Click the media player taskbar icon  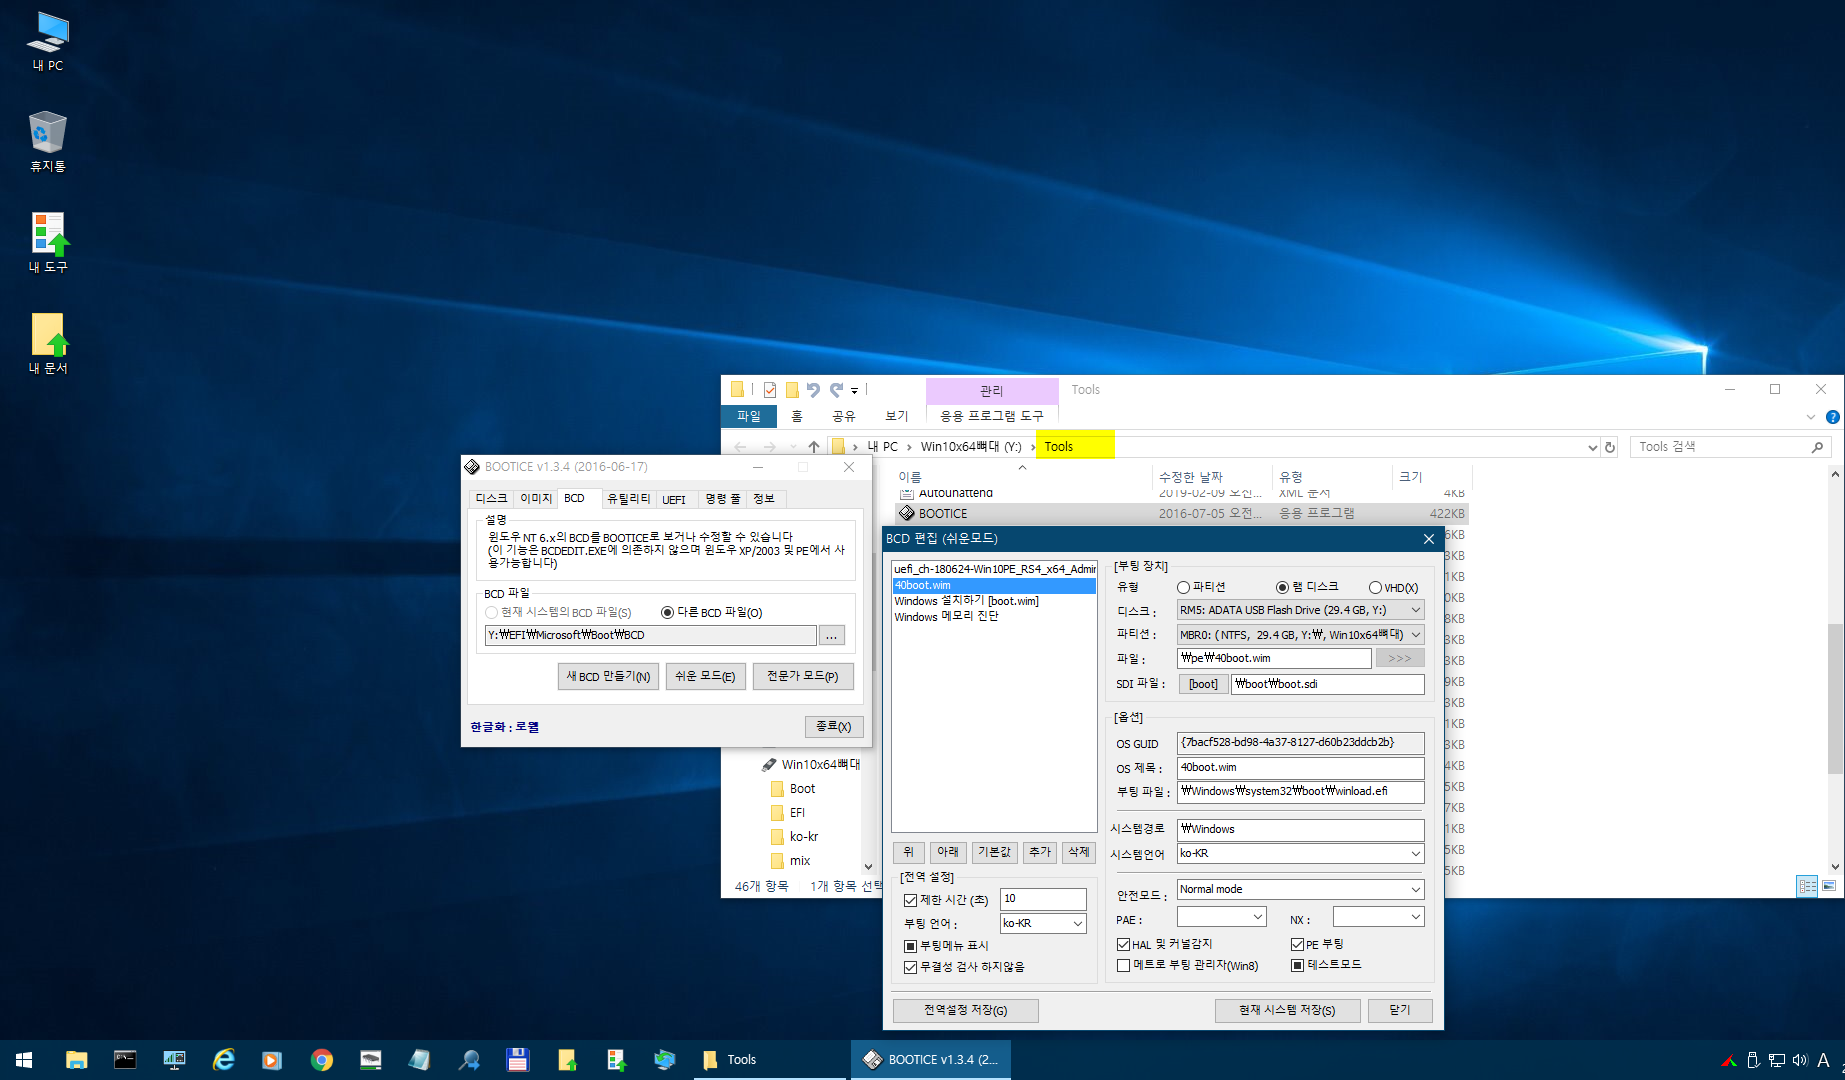272,1060
